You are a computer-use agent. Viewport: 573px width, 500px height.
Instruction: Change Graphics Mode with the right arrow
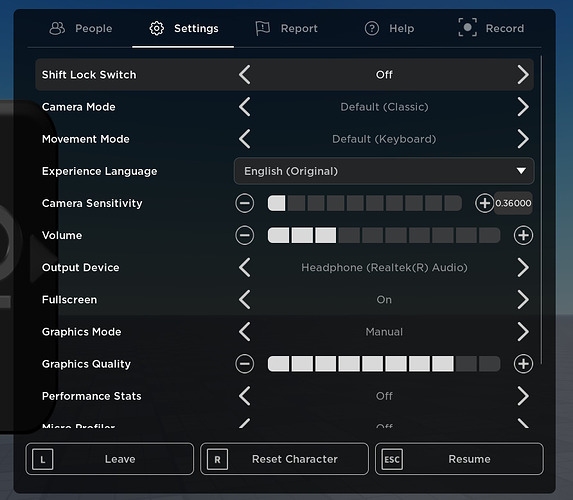coord(523,332)
